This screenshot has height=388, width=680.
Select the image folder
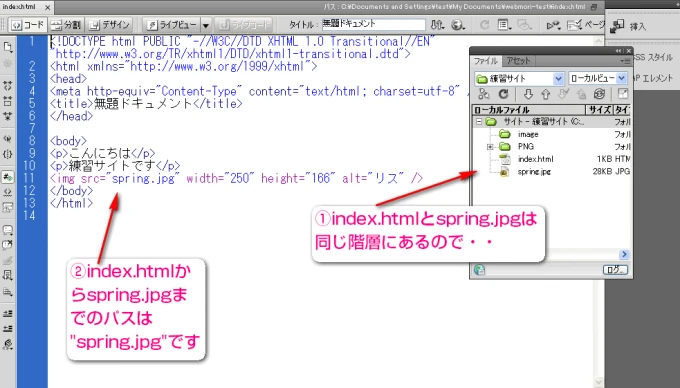pyautogui.click(x=528, y=134)
